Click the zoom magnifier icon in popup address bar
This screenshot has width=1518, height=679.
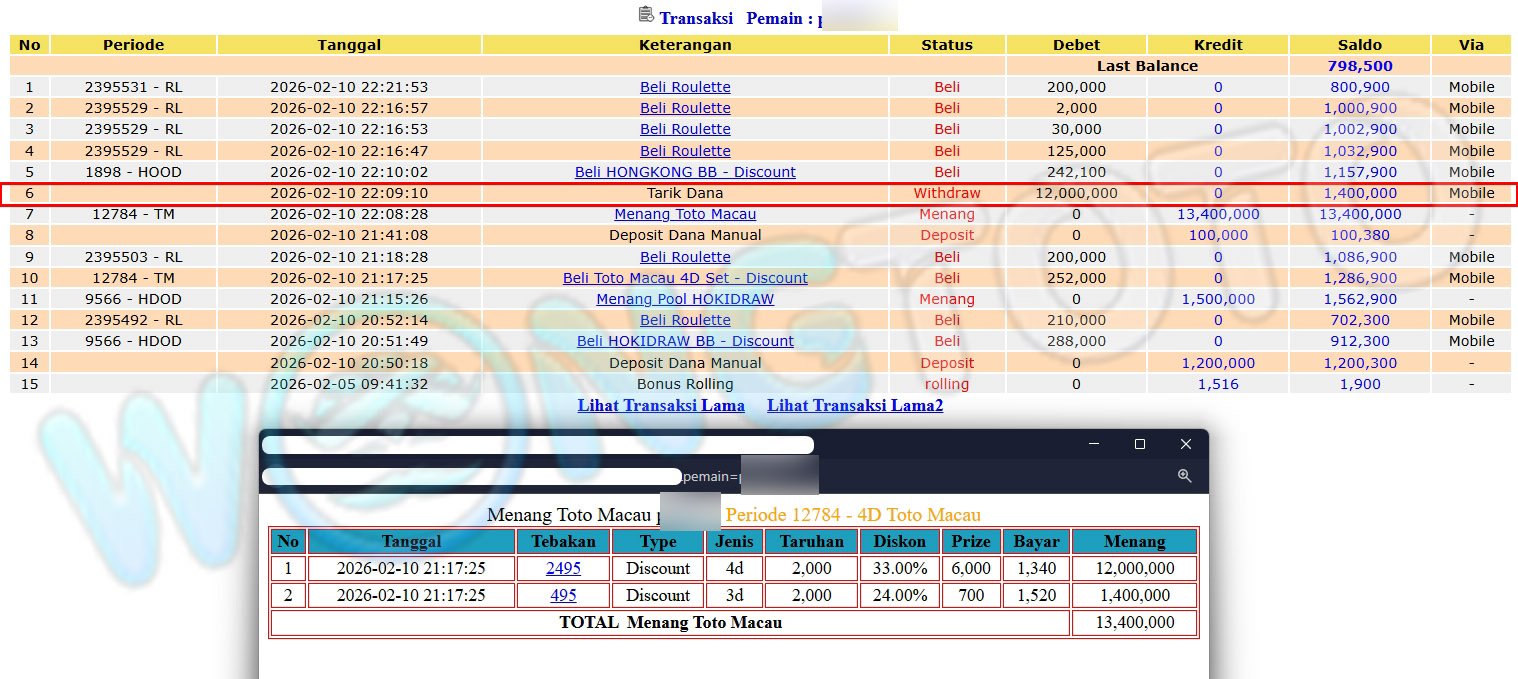click(1184, 476)
